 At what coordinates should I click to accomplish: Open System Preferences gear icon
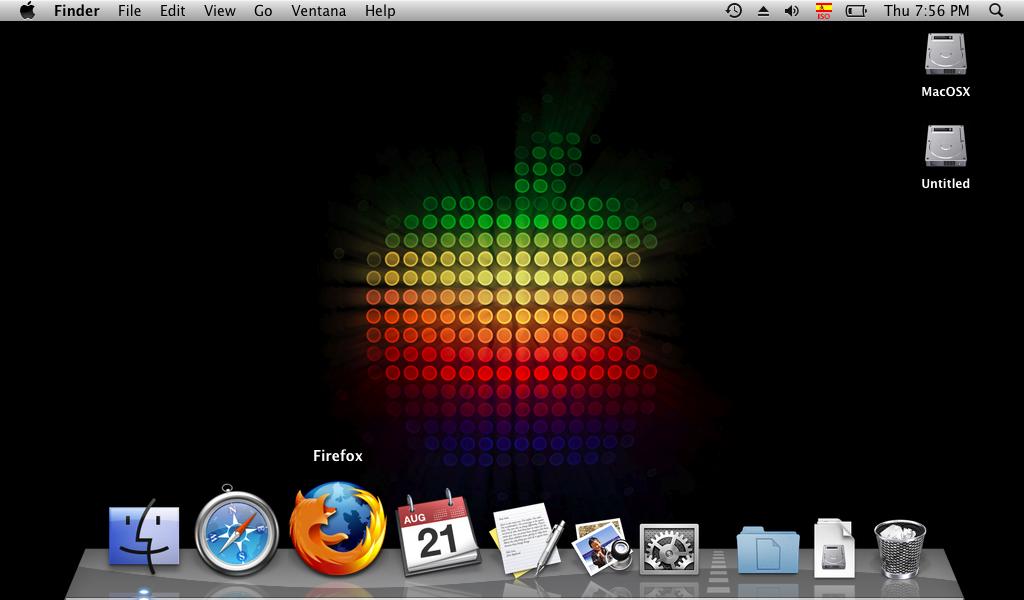[x=669, y=549]
